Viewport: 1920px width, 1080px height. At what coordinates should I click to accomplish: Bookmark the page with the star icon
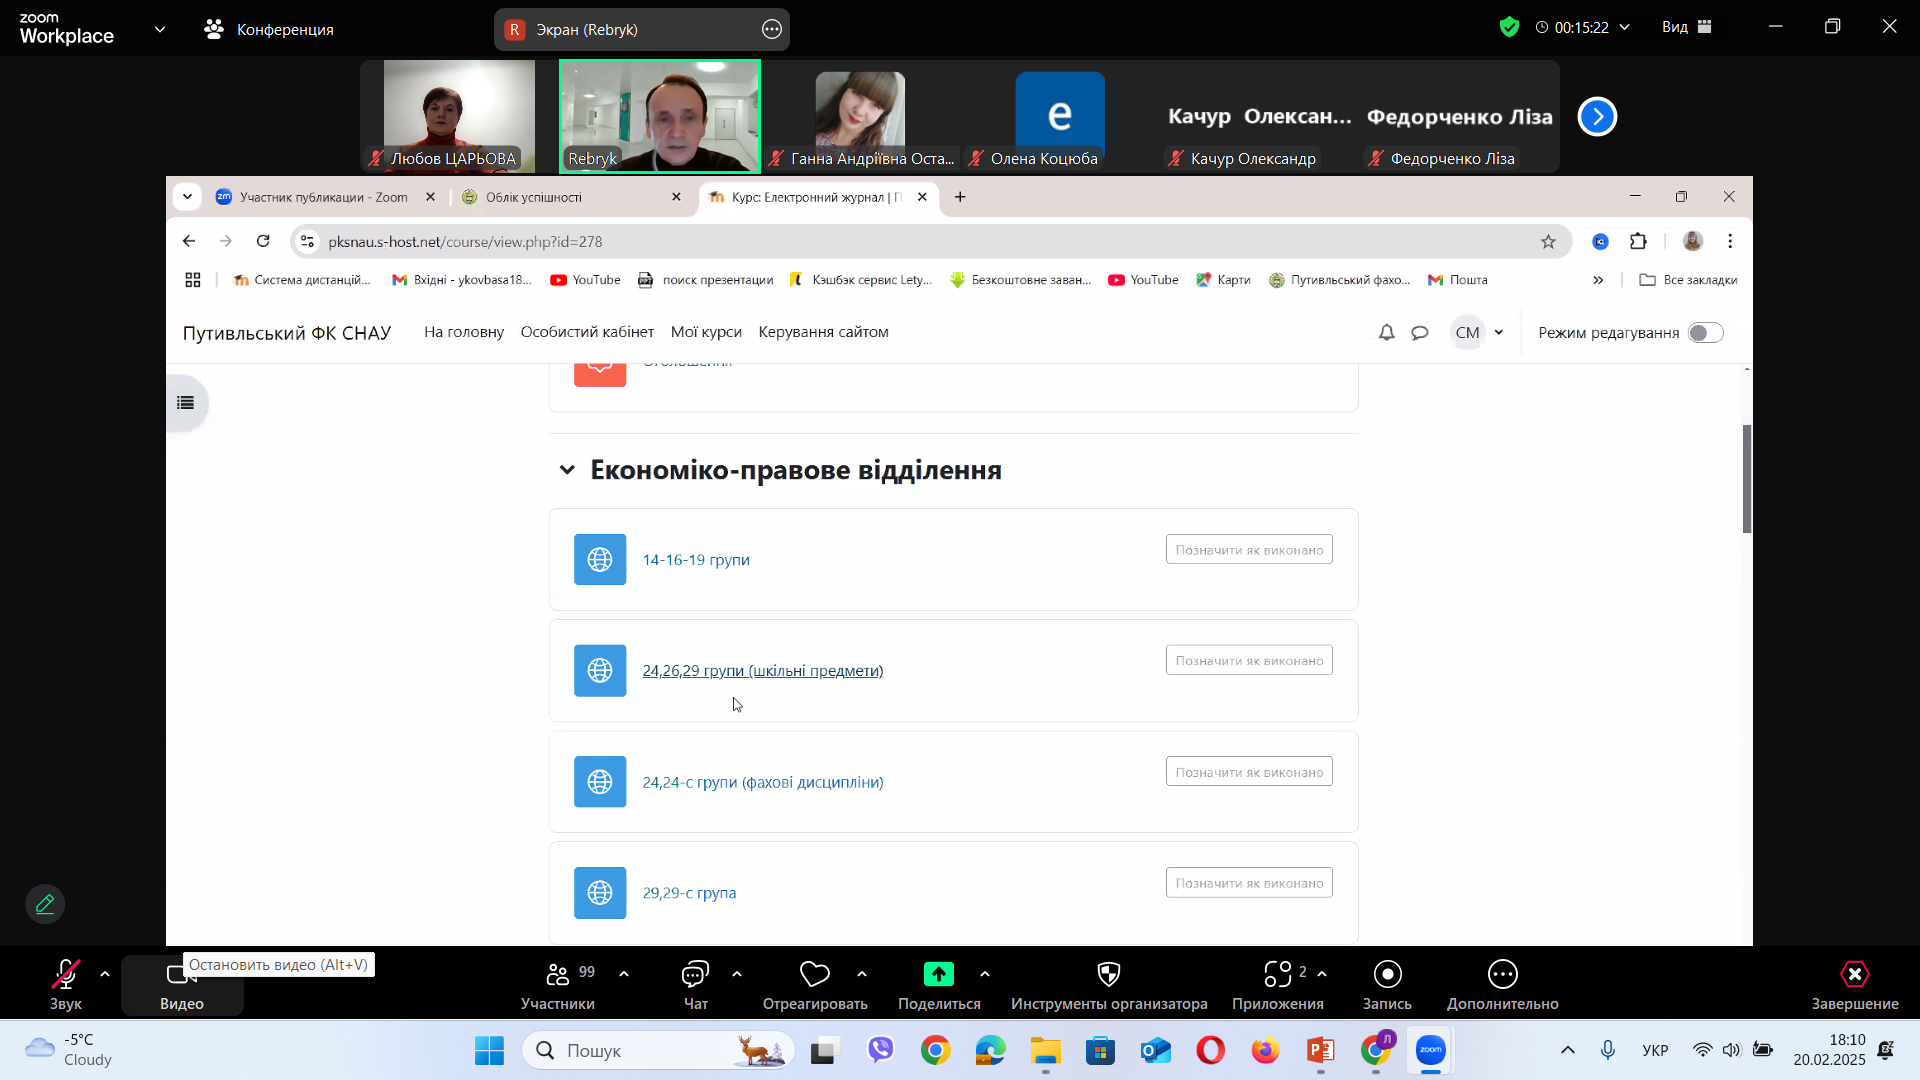[1548, 241]
